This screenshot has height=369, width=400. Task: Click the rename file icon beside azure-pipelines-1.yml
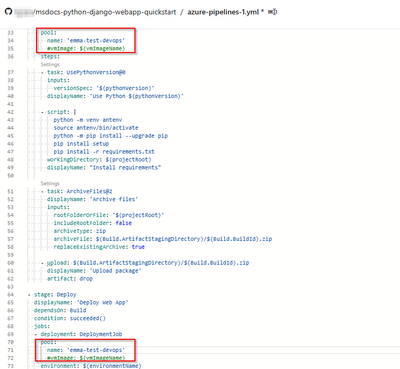272,12
